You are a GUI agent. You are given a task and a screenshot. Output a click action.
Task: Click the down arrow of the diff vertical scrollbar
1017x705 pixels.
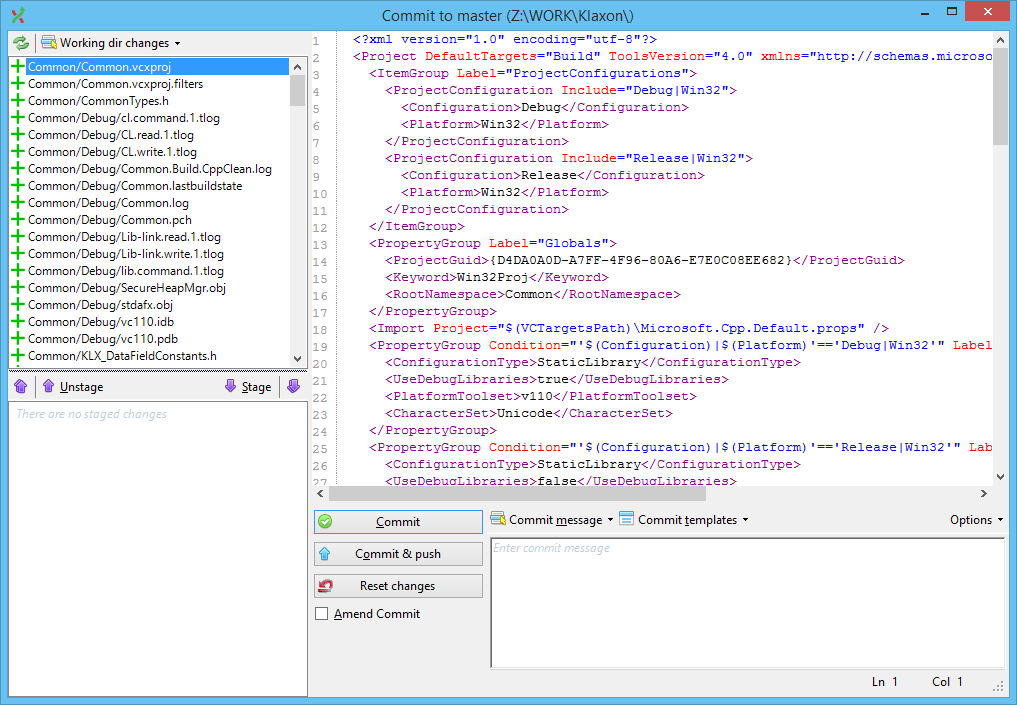point(1000,477)
